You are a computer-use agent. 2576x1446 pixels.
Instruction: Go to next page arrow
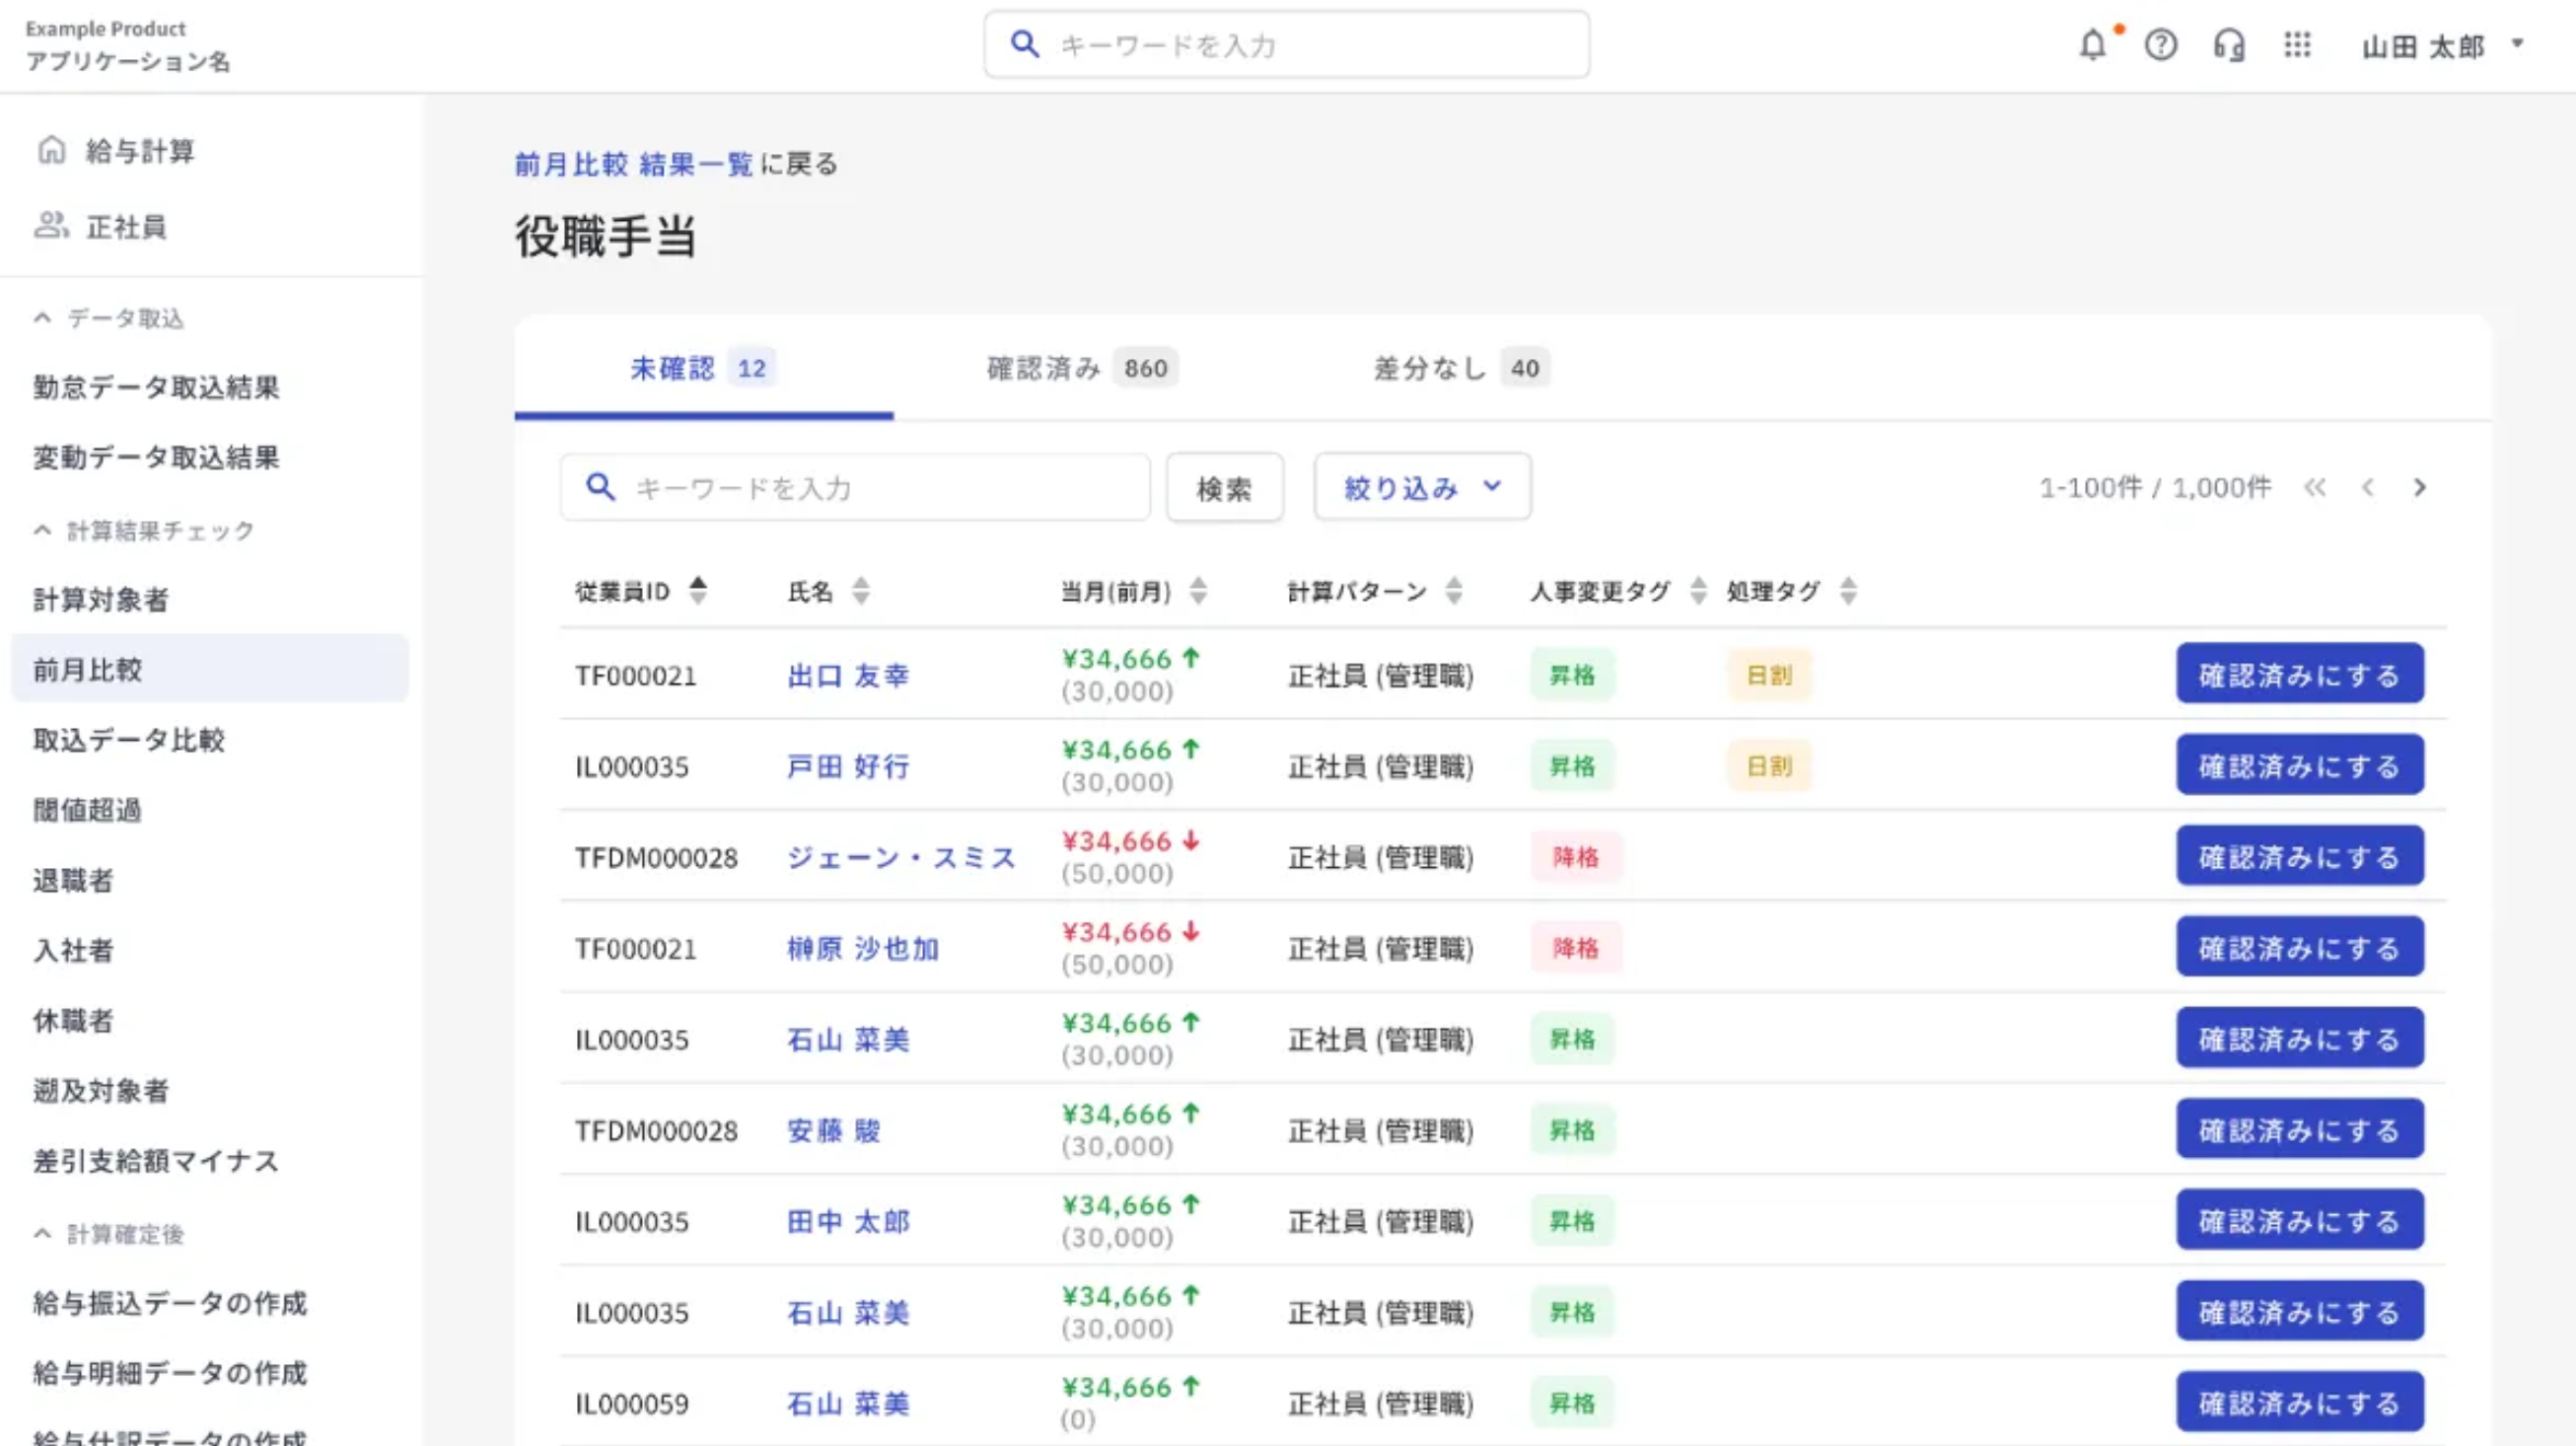[2419, 488]
